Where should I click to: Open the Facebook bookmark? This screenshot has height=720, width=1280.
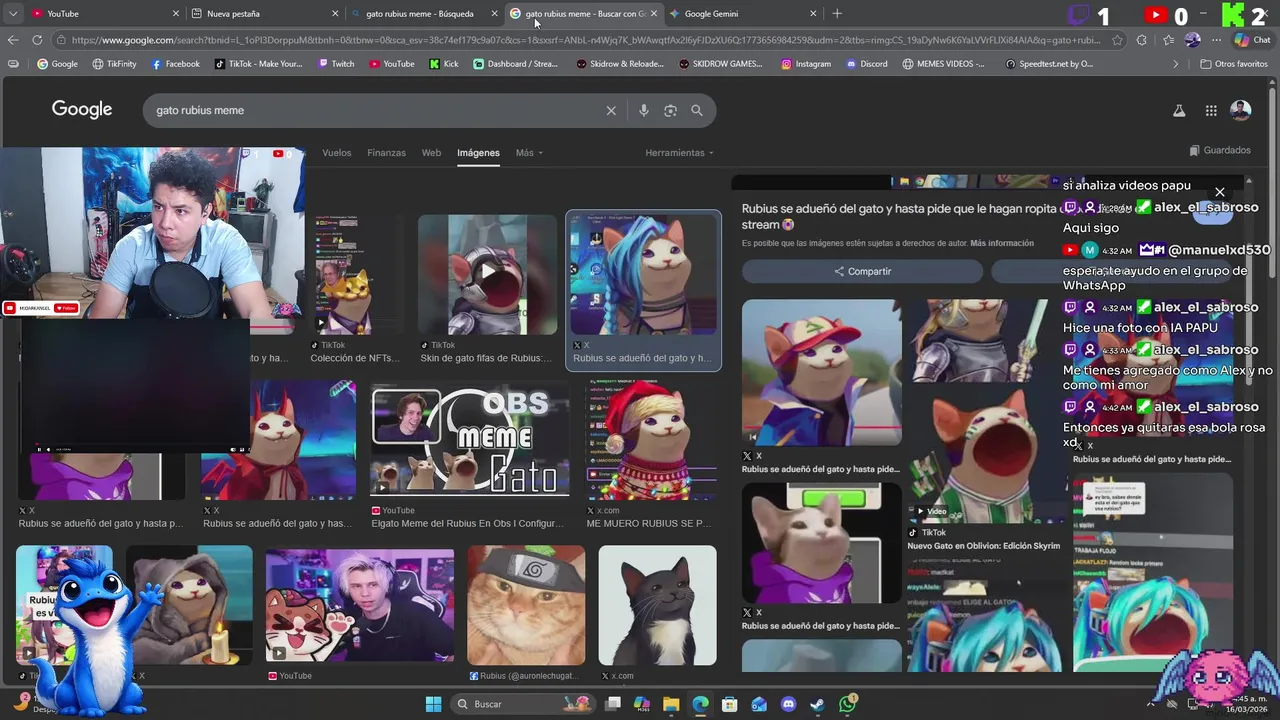pos(175,64)
